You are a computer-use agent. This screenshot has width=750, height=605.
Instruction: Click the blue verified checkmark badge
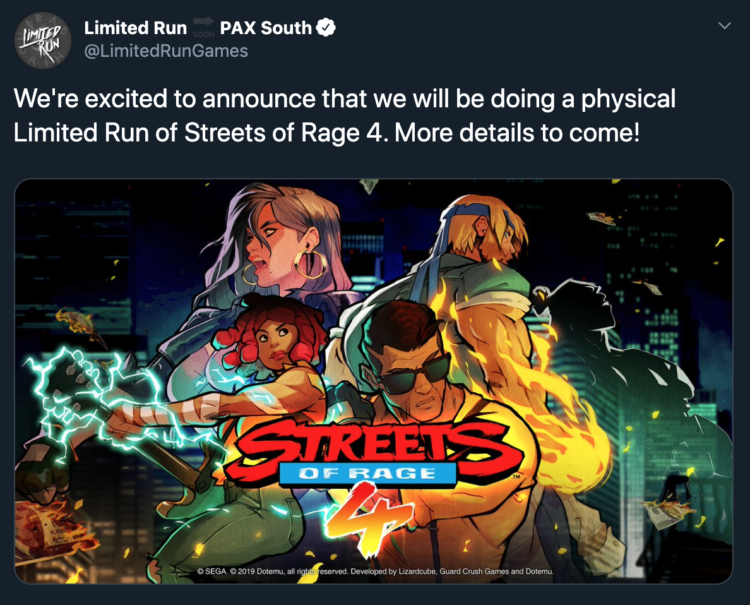(326, 28)
